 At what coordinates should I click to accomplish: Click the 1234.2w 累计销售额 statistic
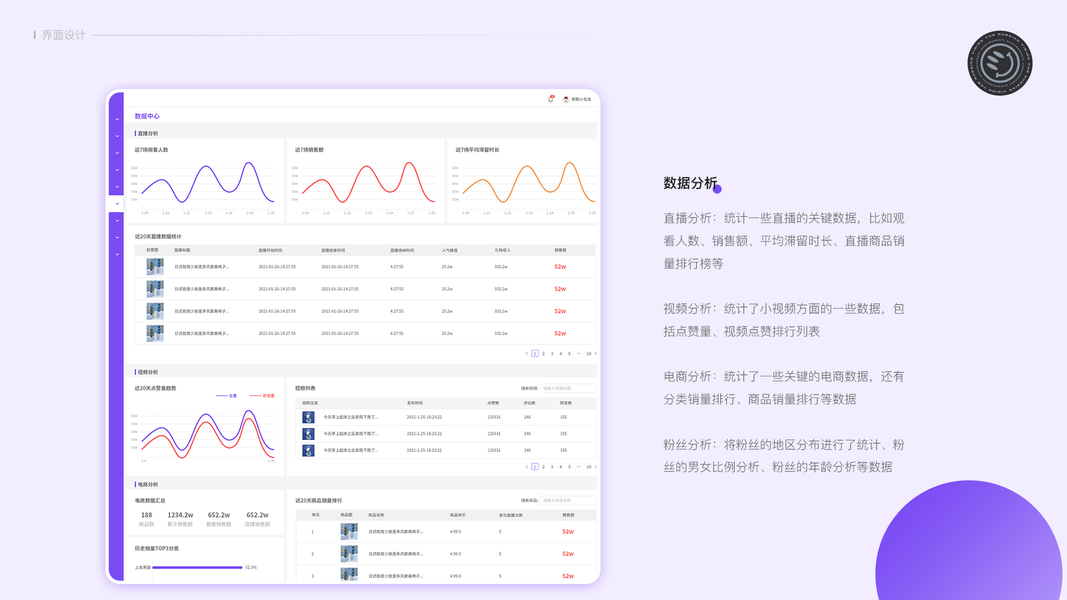180,519
